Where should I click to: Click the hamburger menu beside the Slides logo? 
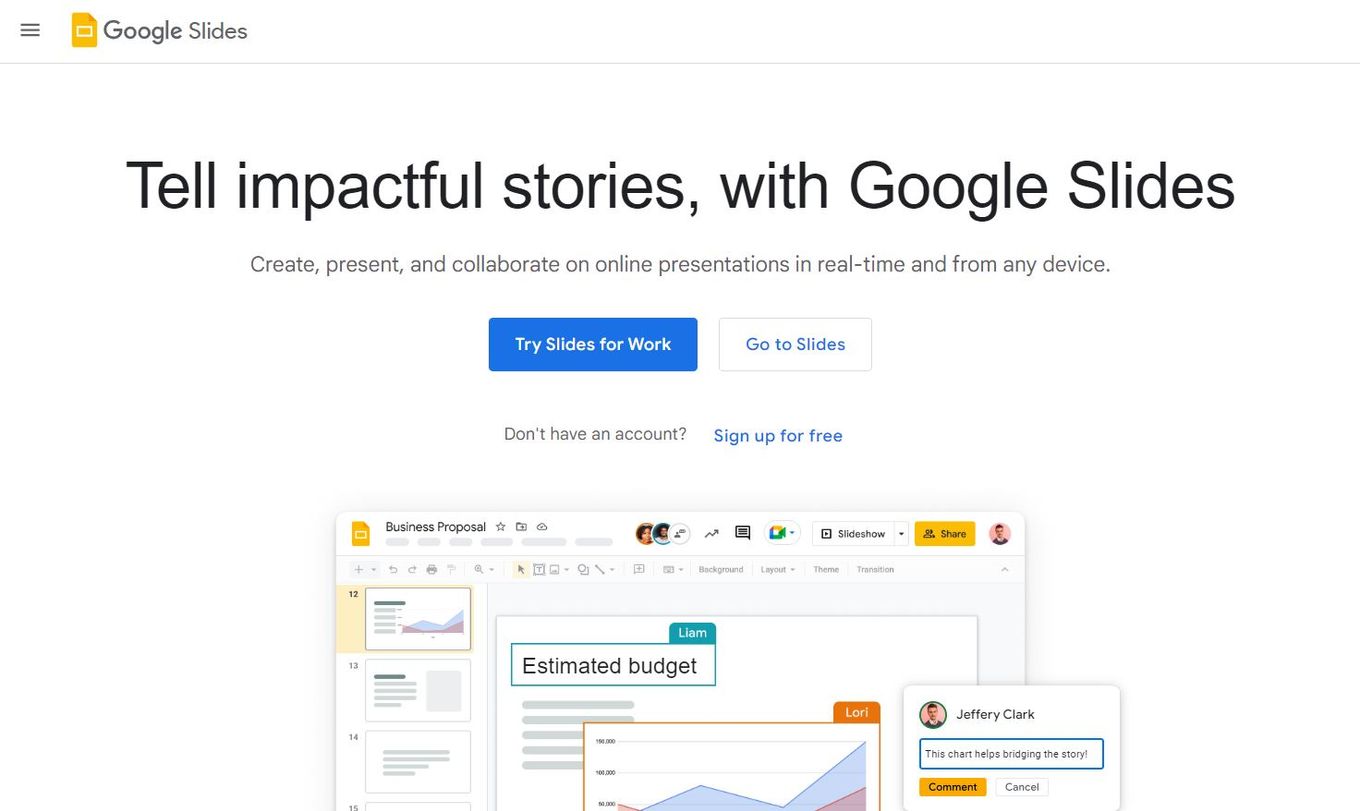[30, 30]
